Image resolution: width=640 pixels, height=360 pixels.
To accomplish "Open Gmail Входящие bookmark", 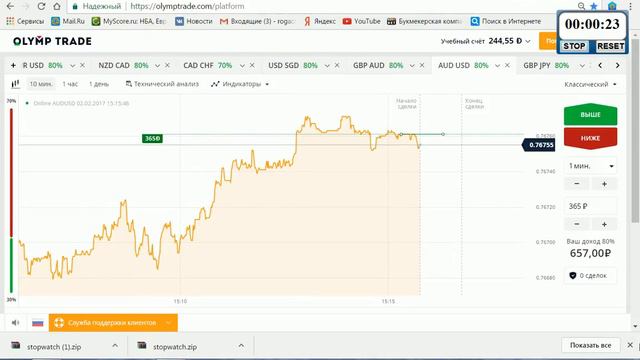I will point(257,21).
